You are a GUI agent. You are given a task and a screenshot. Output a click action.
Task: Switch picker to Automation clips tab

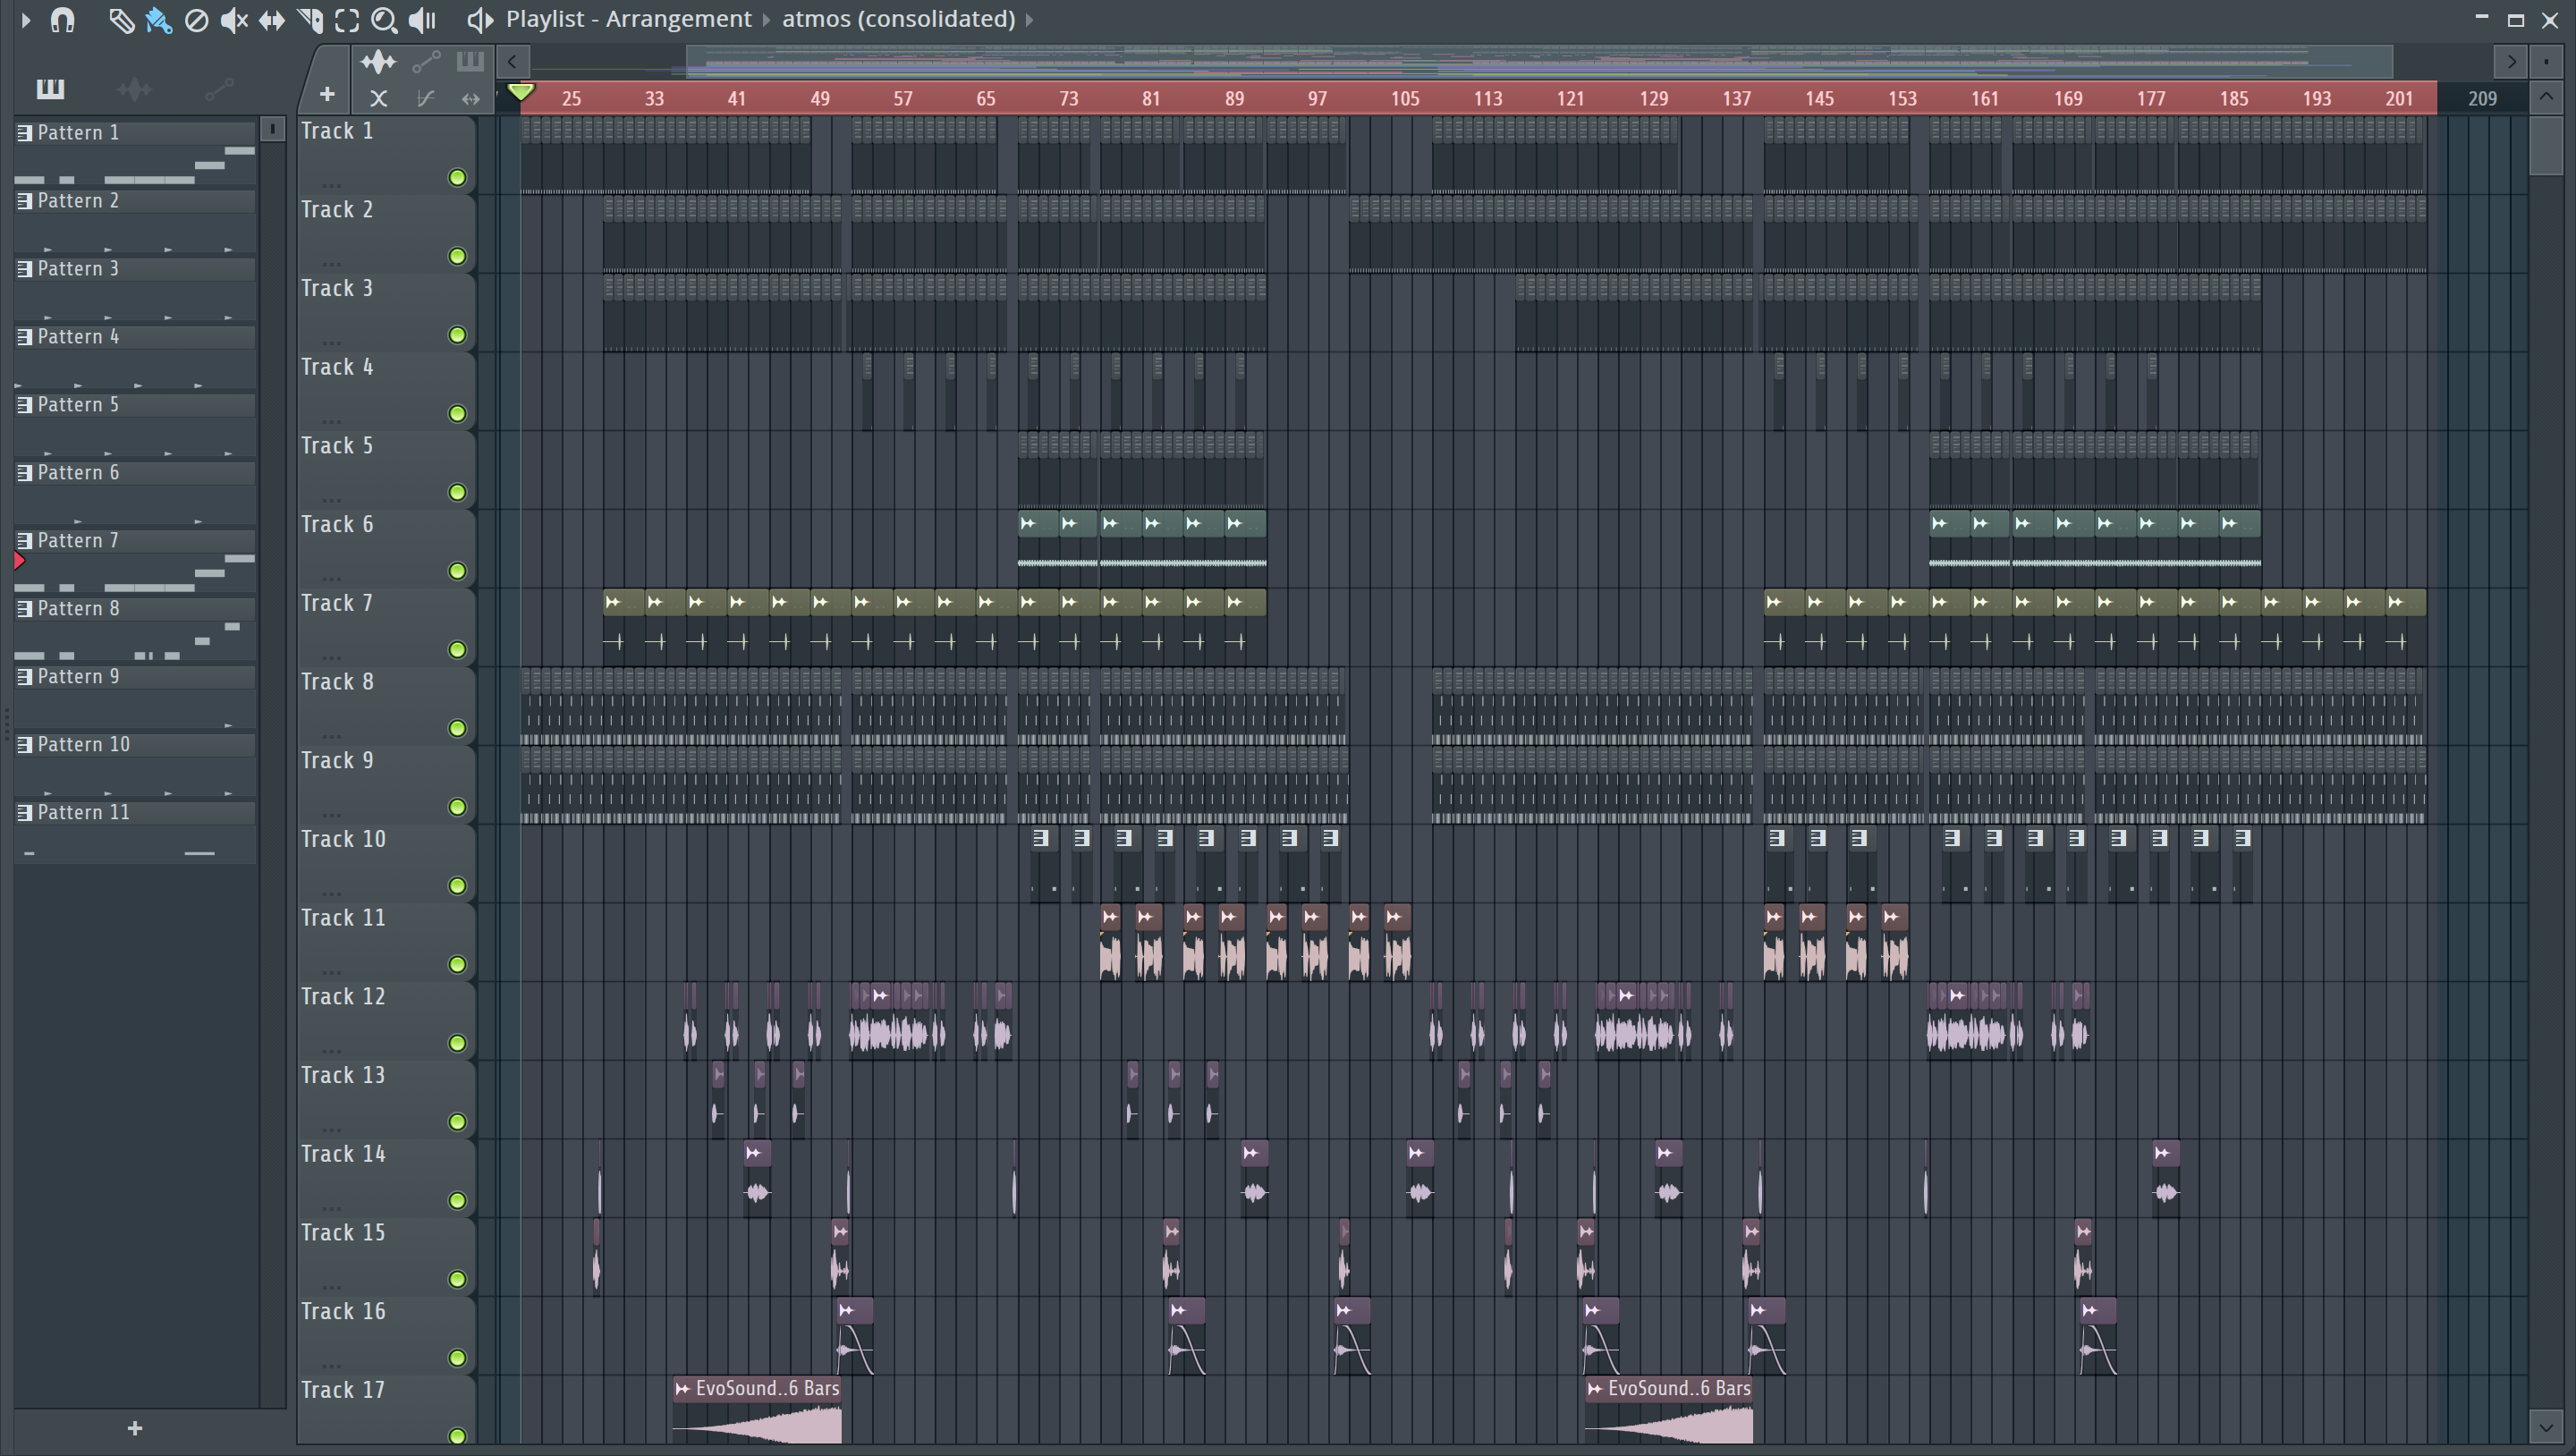218,90
